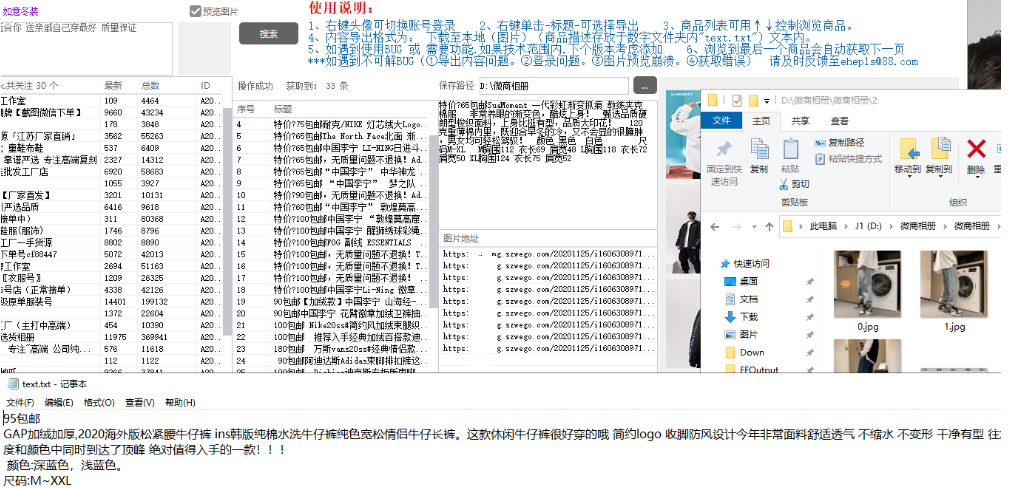Click the ... browse button next to save path
The width and height of the screenshot is (1027, 489).
click(x=645, y=85)
